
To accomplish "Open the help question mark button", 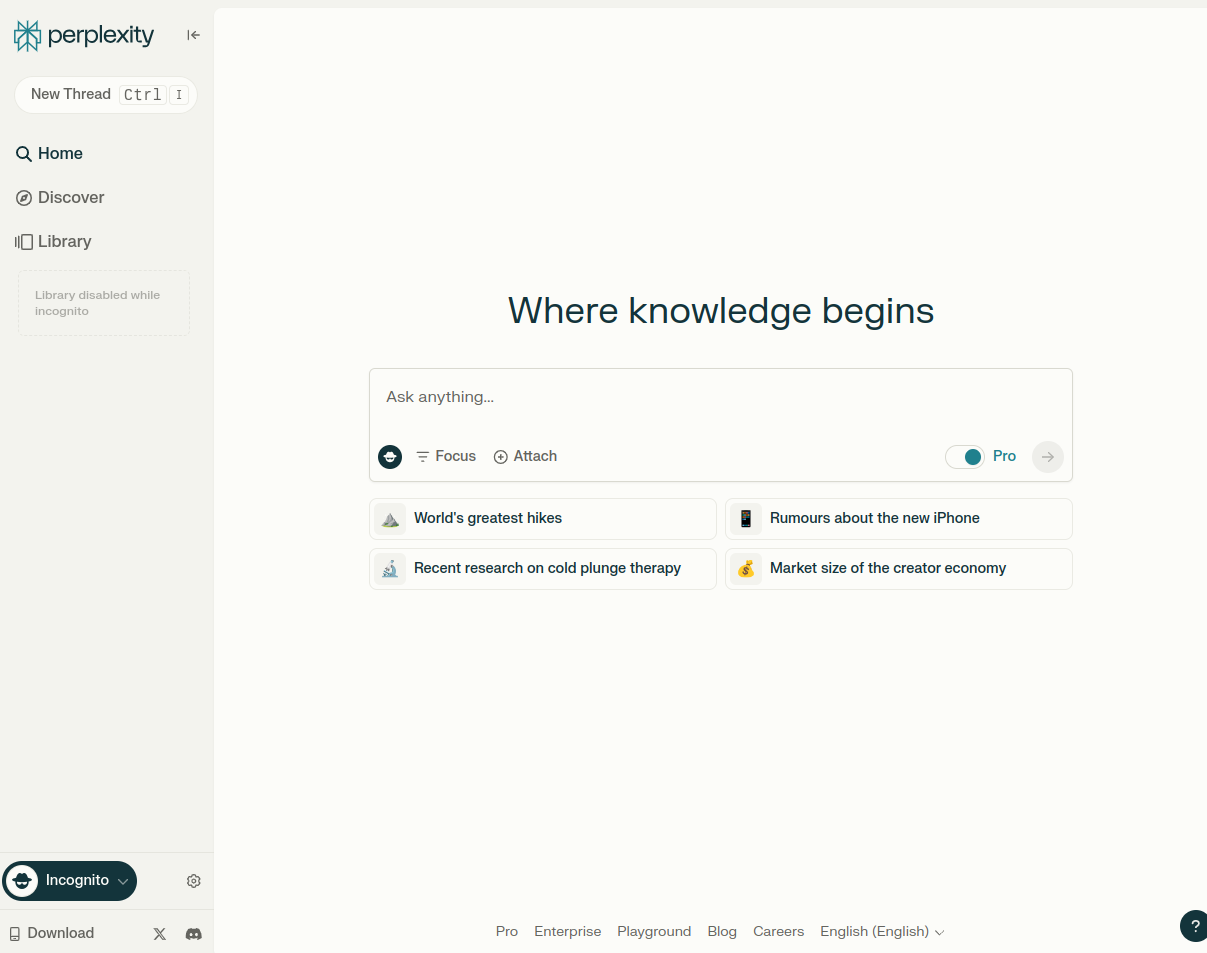I will [x=1194, y=926].
